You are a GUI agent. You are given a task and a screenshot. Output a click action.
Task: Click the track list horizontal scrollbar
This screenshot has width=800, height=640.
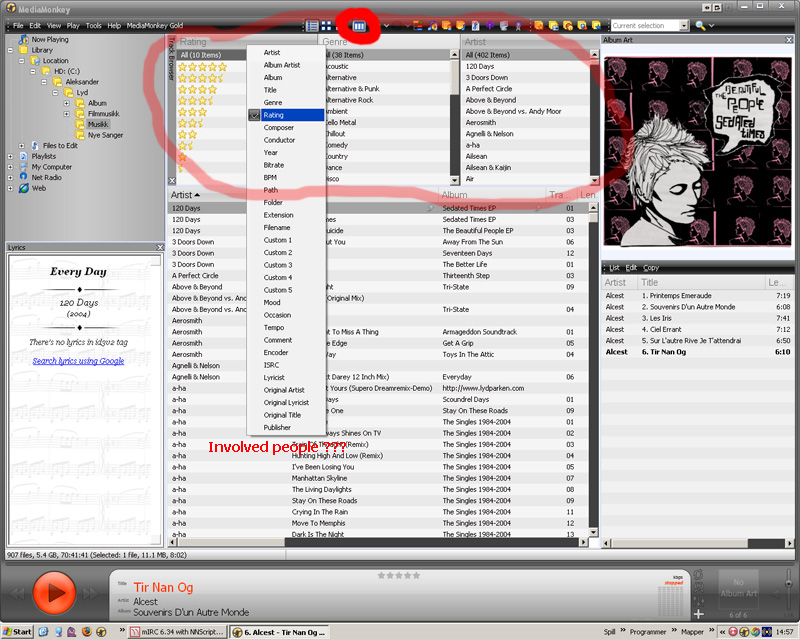[378, 543]
